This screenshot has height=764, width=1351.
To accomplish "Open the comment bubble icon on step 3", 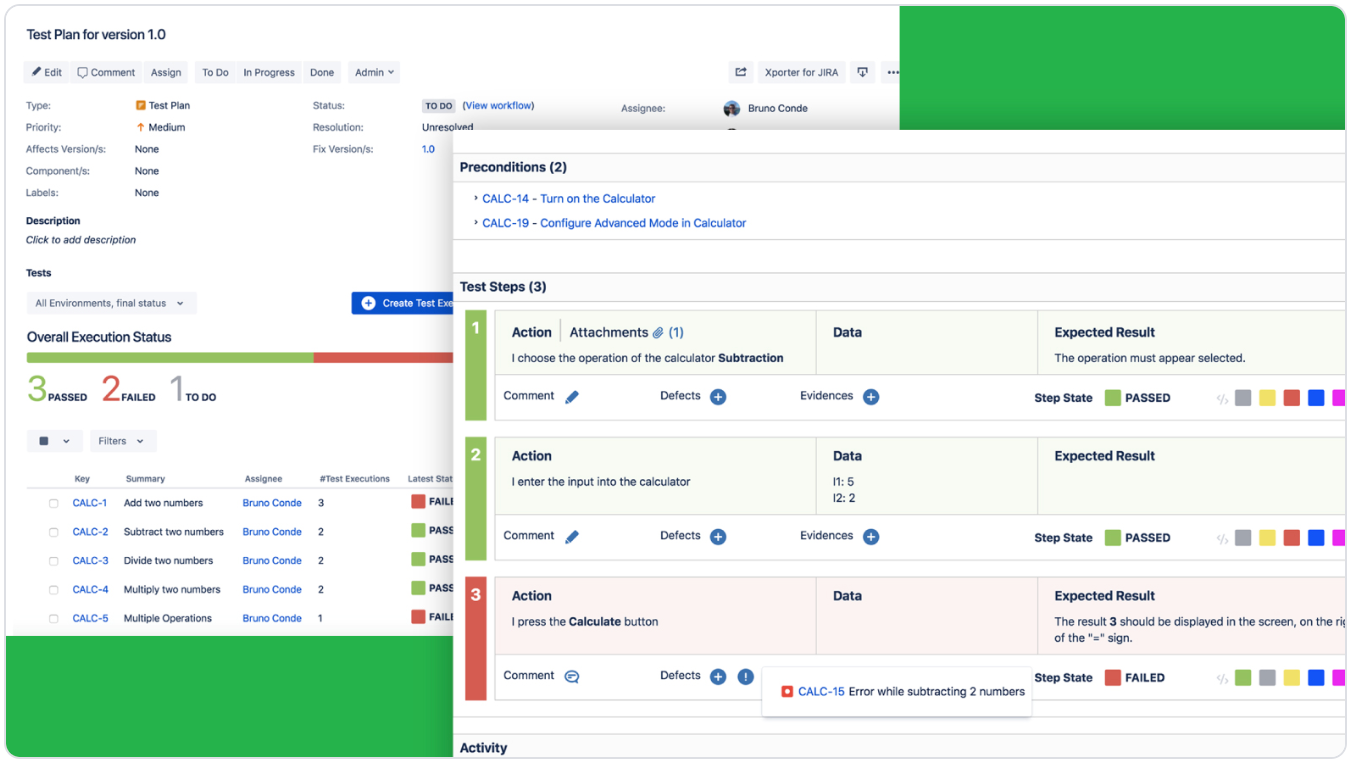I will 571,676.
